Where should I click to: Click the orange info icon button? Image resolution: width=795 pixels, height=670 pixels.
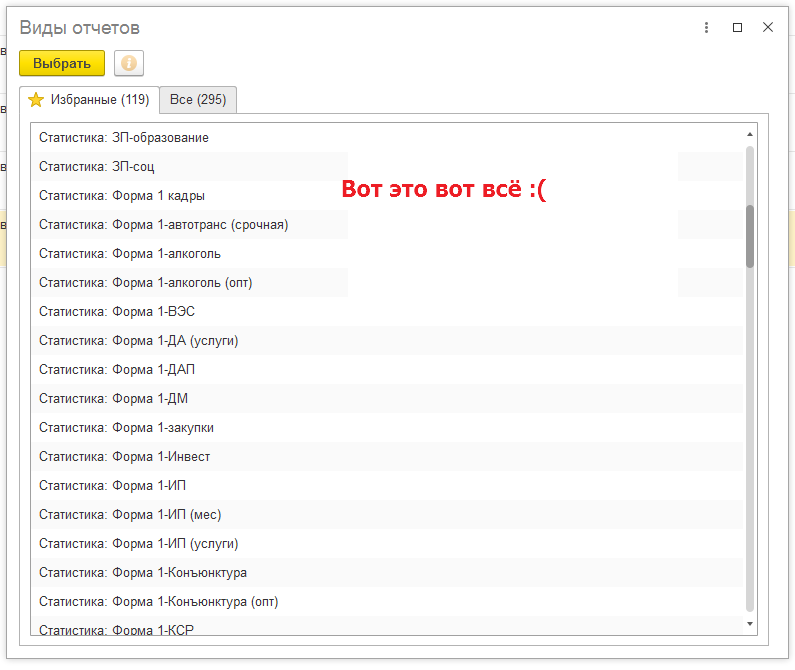(x=129, y=63)
